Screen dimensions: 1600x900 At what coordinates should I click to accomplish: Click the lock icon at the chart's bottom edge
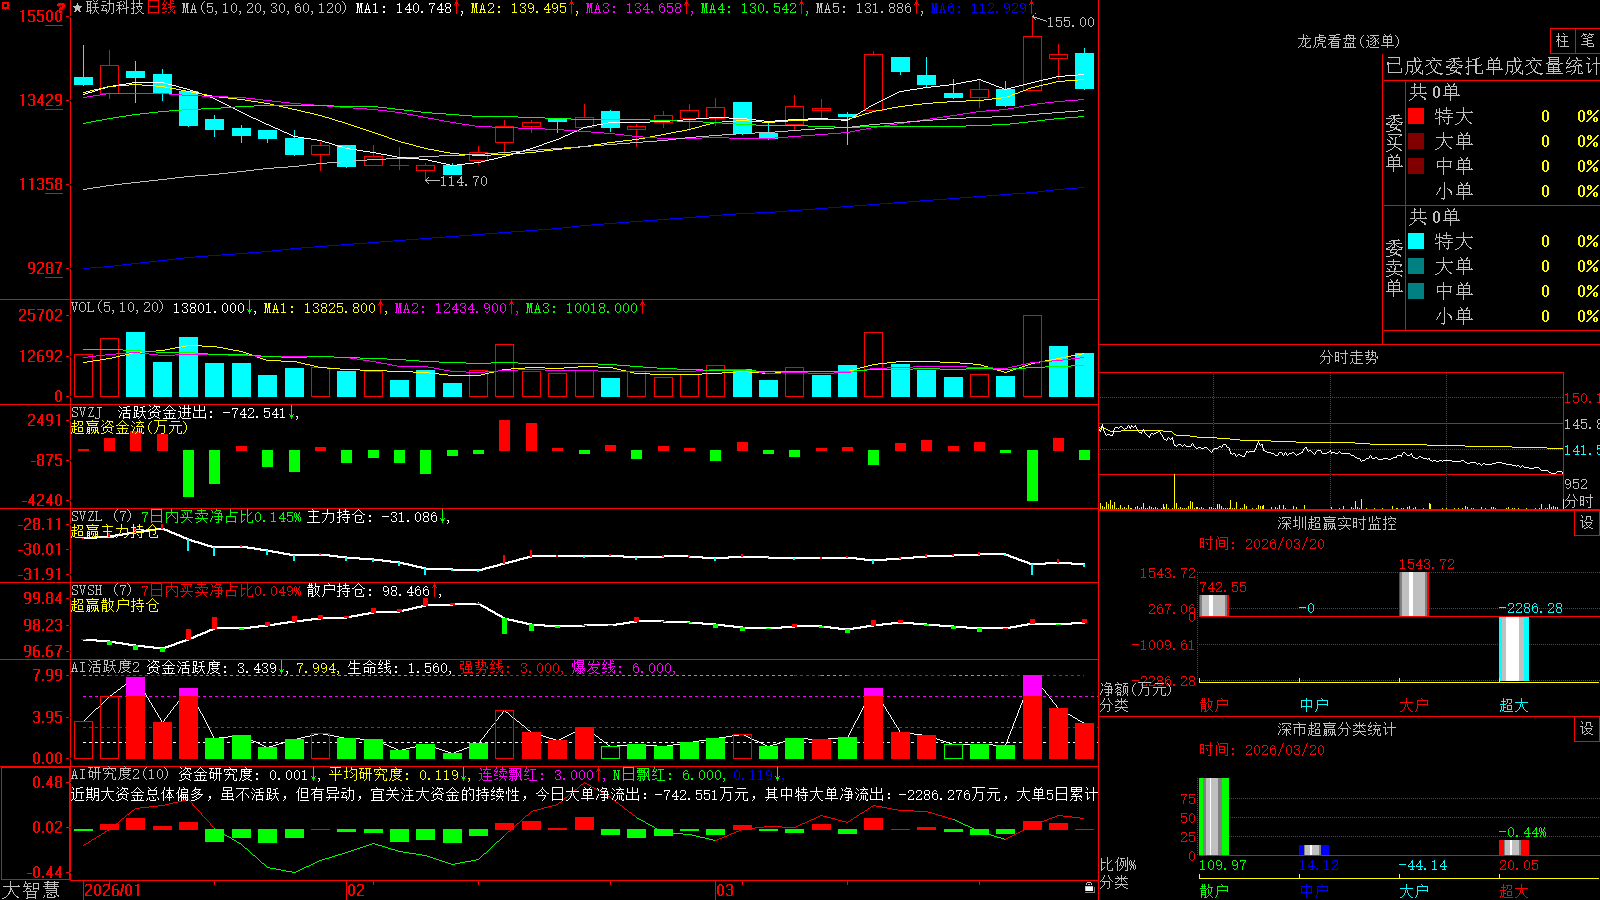[1090, 887]
